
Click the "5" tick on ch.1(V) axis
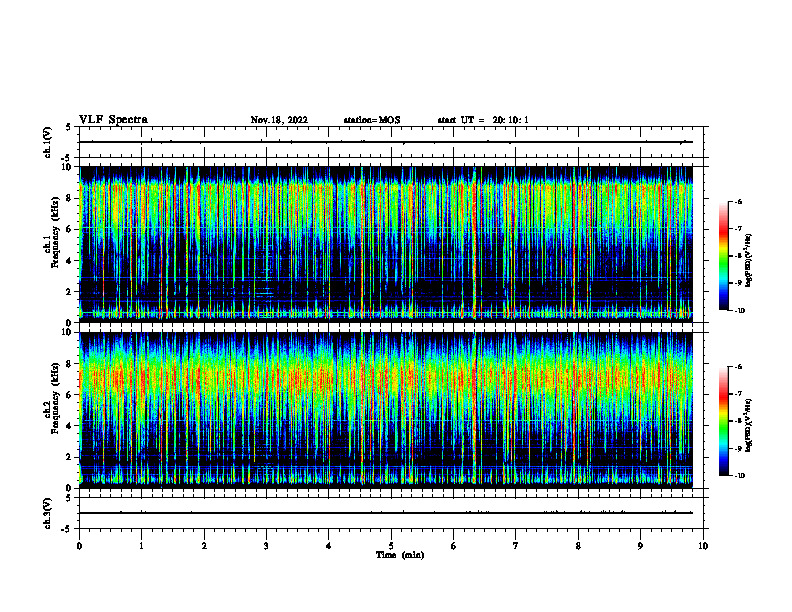(x=69, y=127)
